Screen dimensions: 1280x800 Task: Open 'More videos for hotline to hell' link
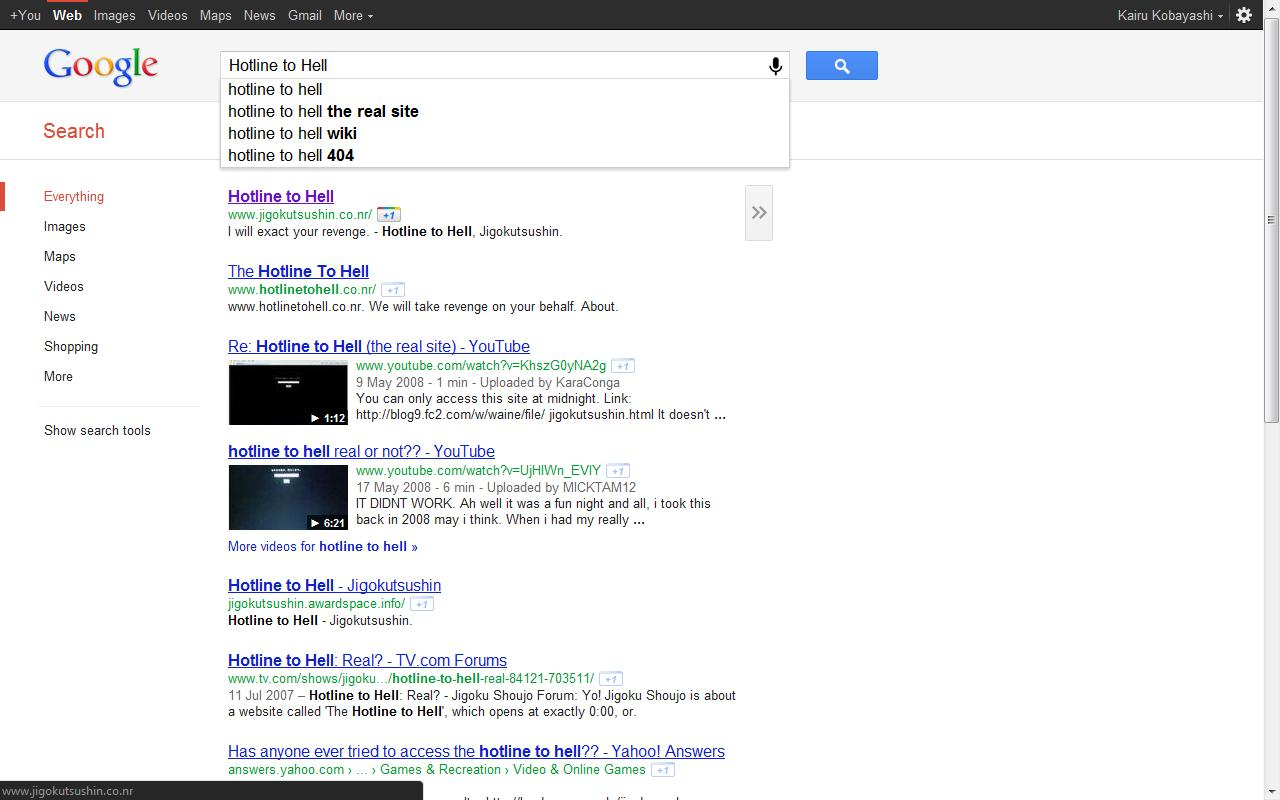[322, 547]
